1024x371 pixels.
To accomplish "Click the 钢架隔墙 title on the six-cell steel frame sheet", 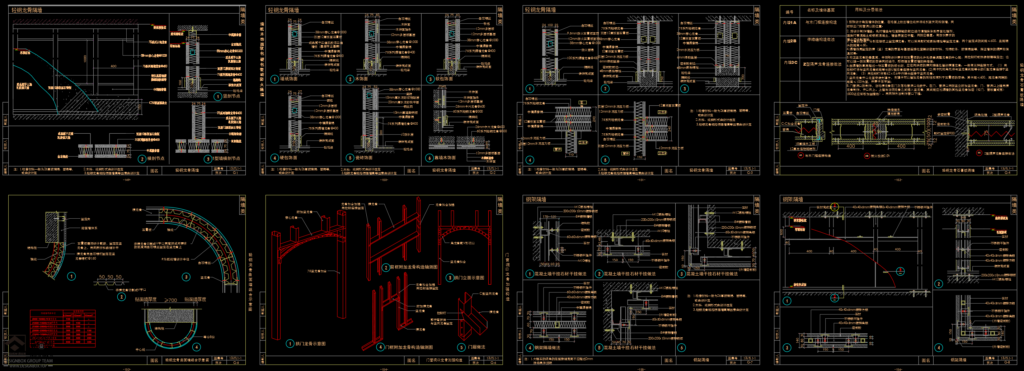I will [x=537, y=199].
